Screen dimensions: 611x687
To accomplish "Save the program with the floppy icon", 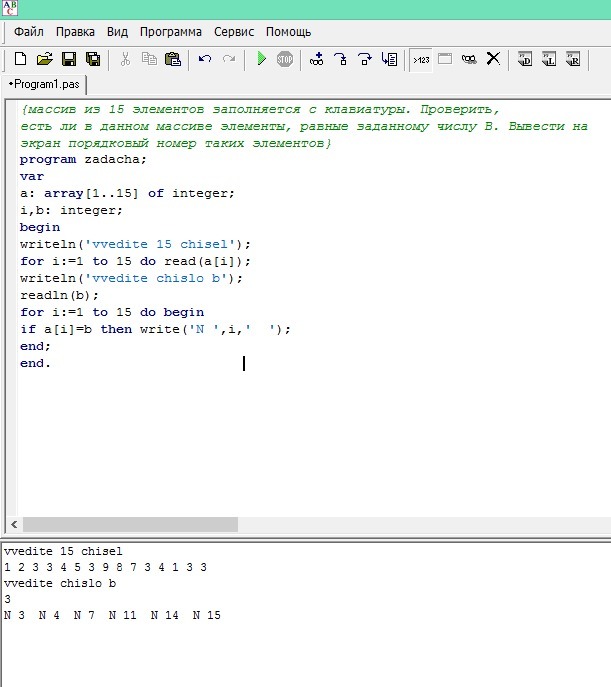I will tap(69, 59).
